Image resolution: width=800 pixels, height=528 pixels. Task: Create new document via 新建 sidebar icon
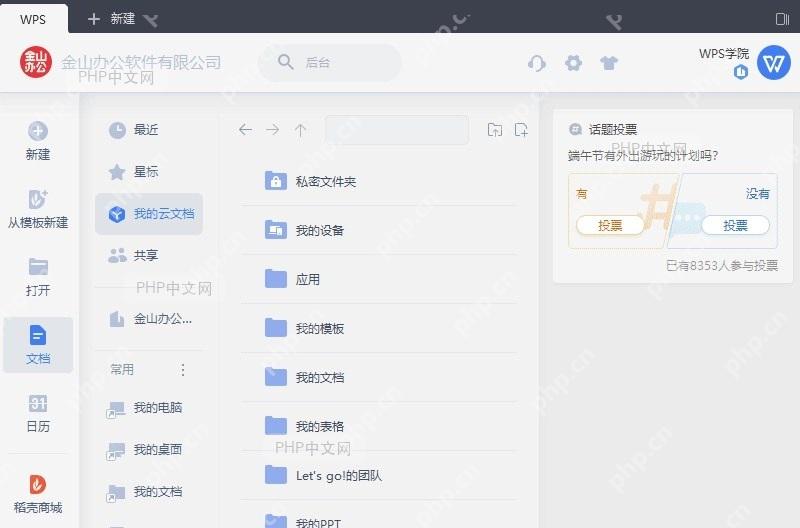point(38,141)
